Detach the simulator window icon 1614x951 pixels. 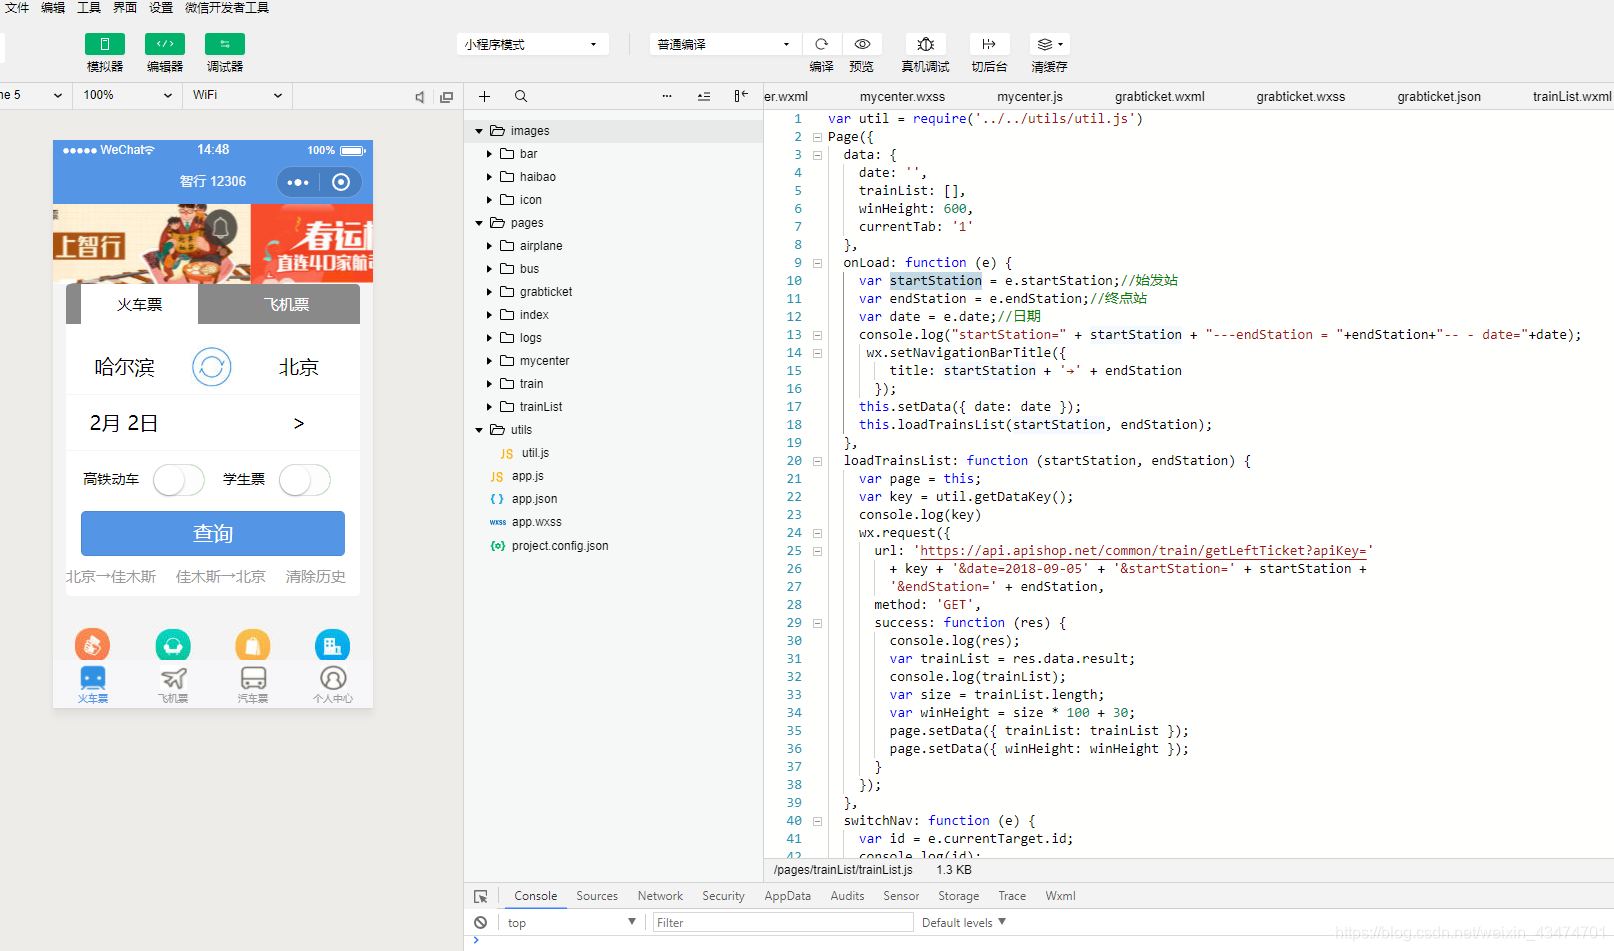447,96
